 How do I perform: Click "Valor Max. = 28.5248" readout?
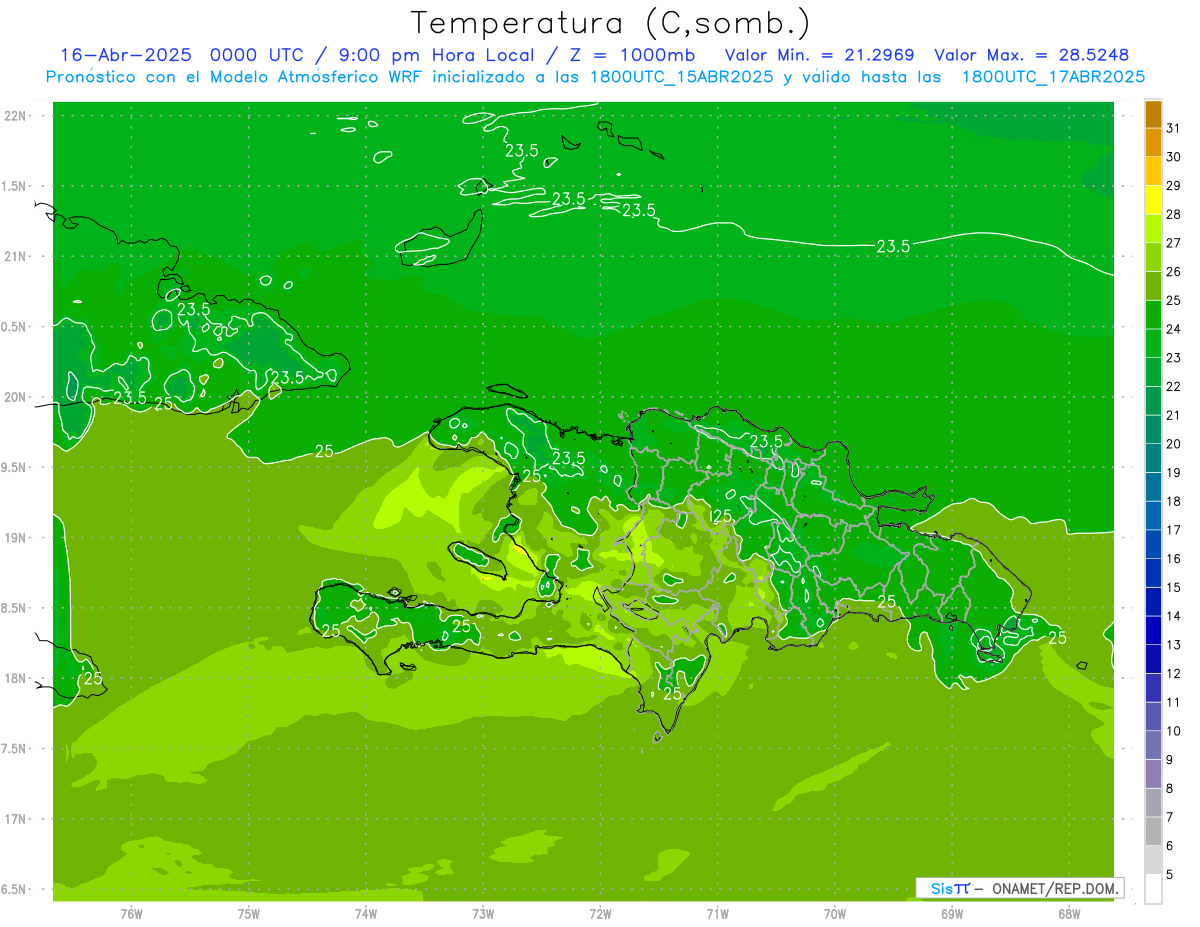click(1031, 55)
